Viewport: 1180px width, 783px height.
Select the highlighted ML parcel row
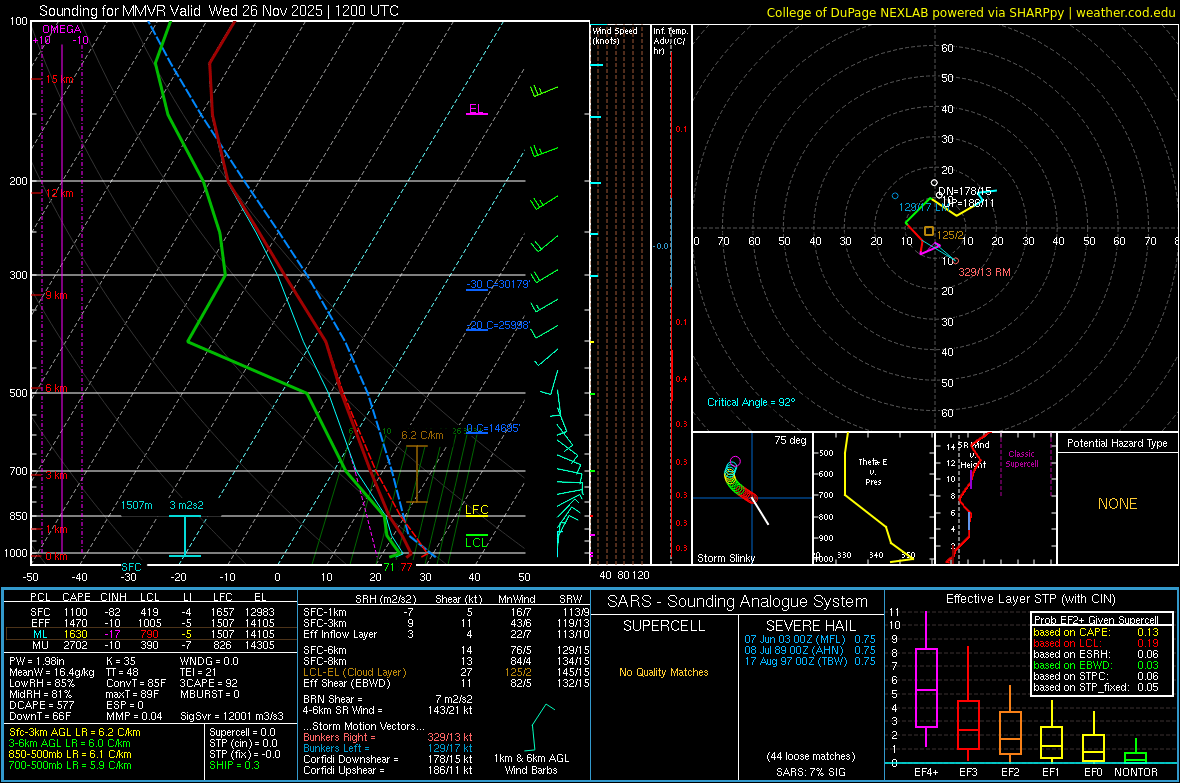pos(150,634)
